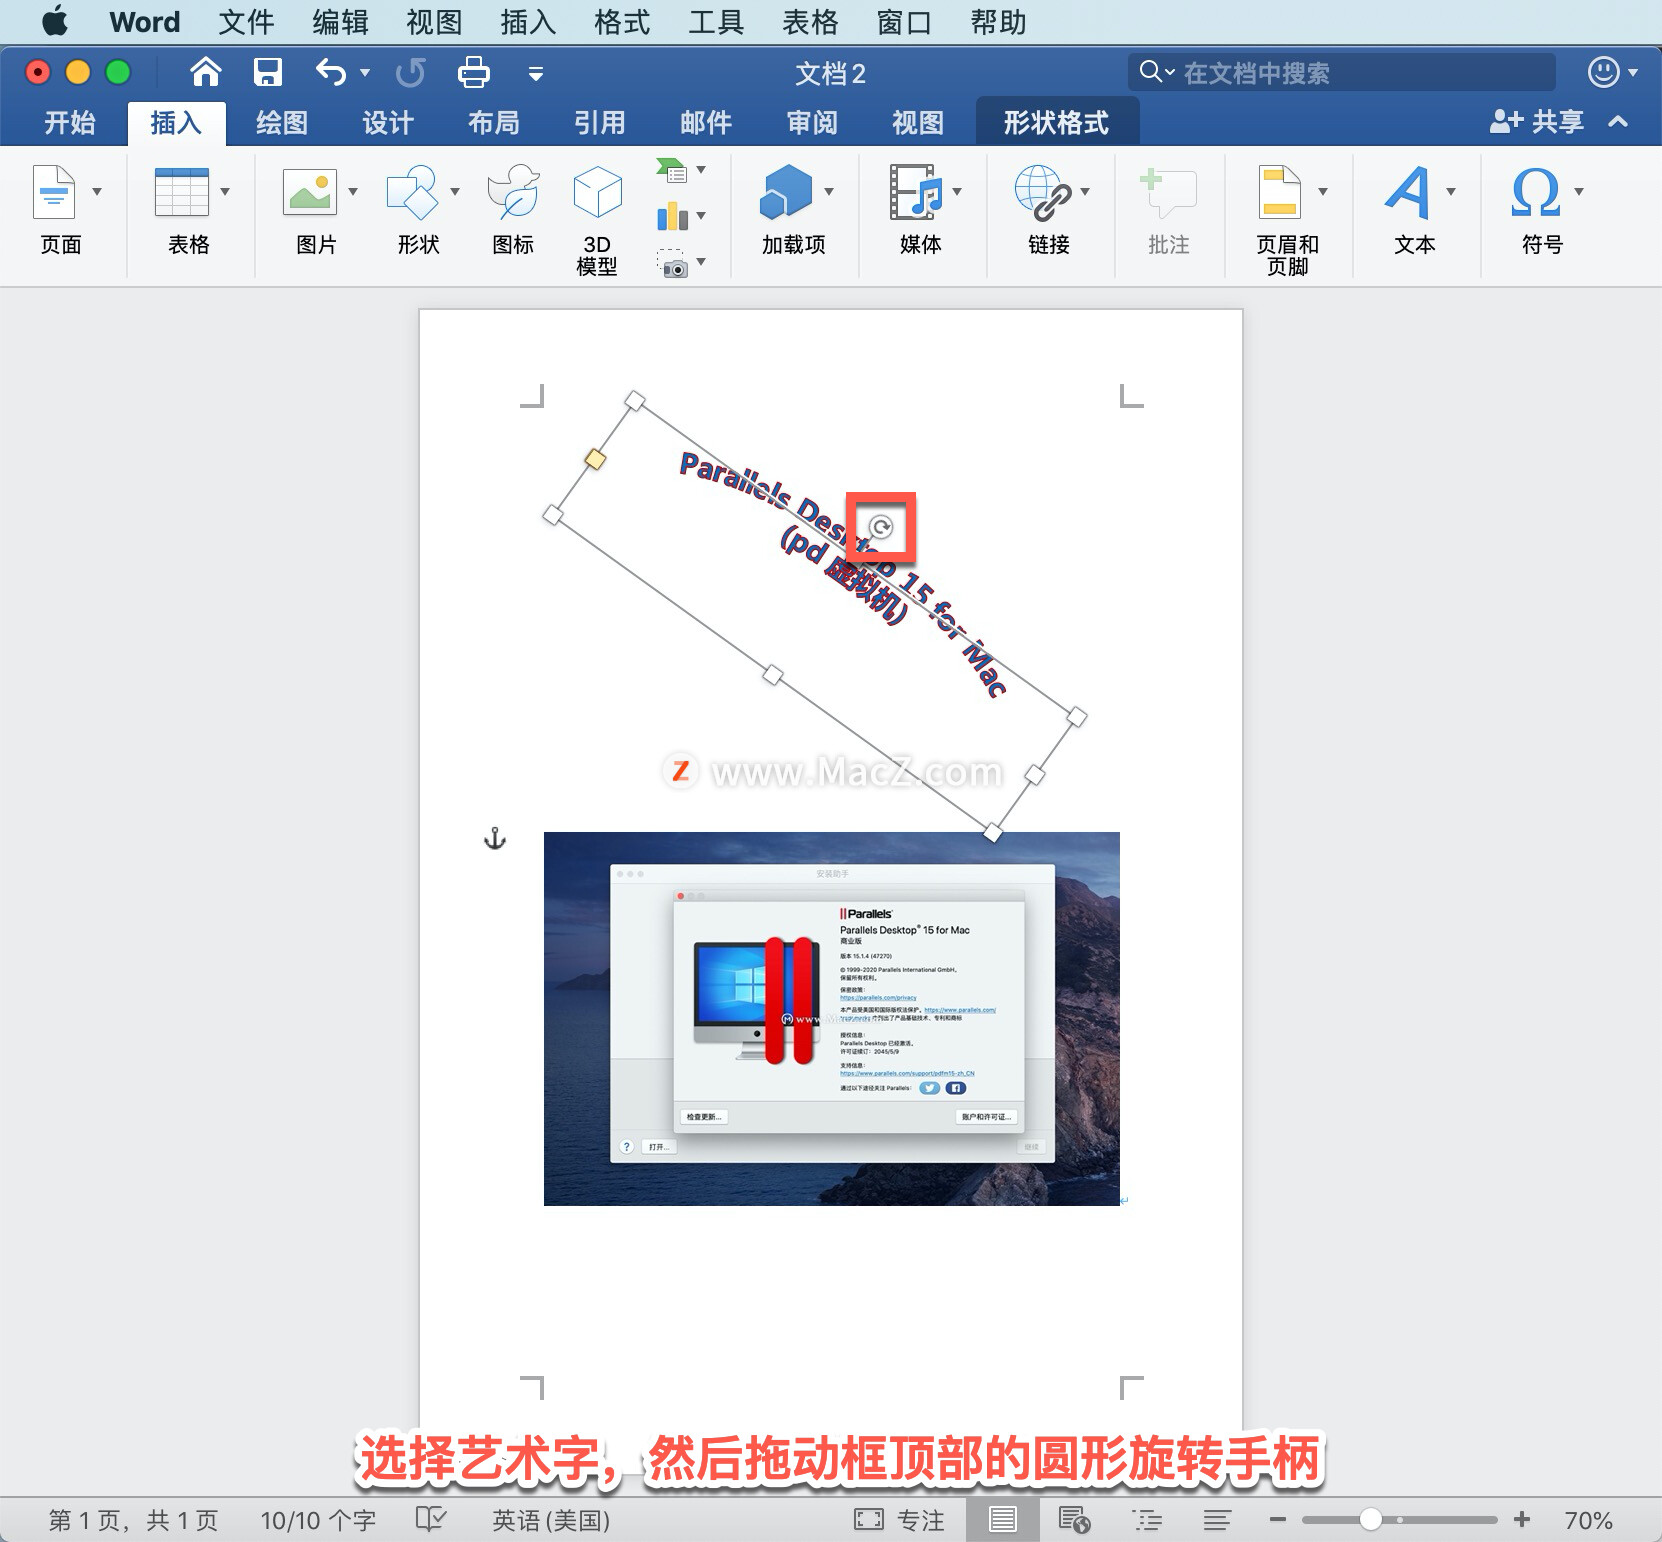1662x1542 pixels.
Task: Save the document with floppy icon
Action: (x=267, y=72)
